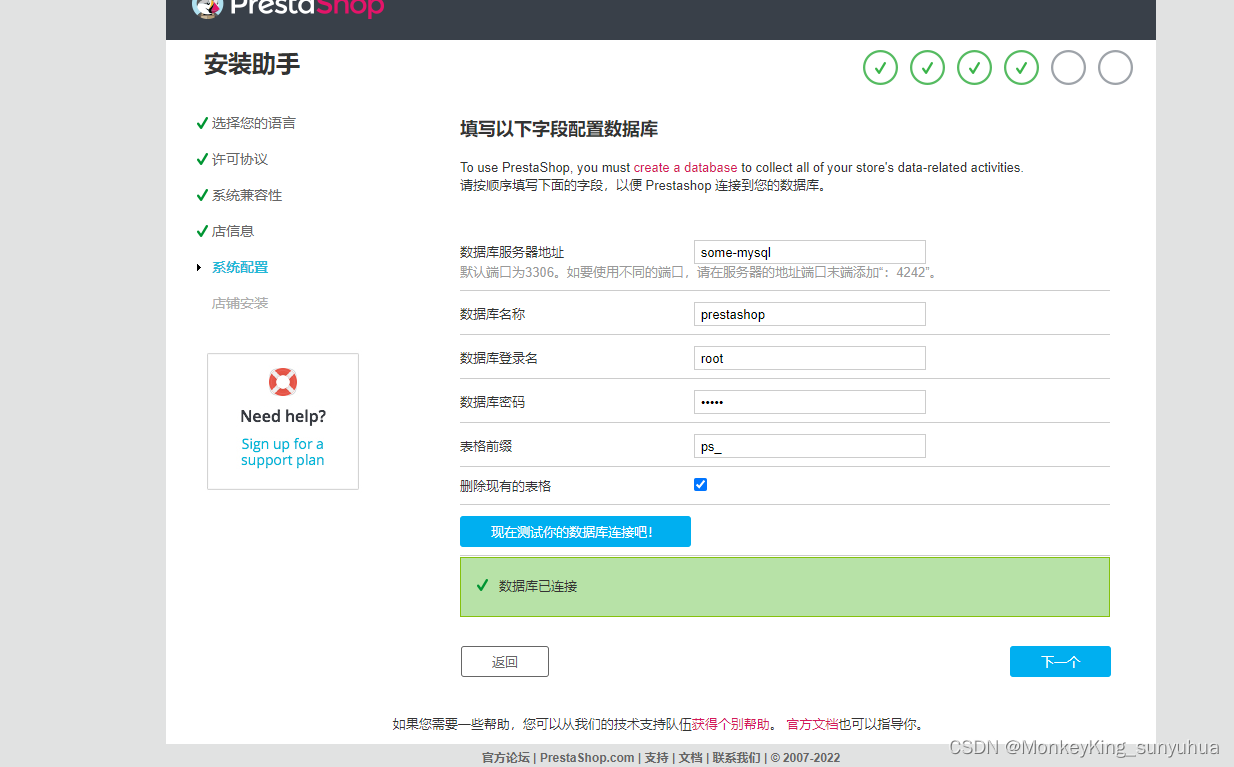Click the 返回 button
1234x767 pixels.
[x=505, y=662]
